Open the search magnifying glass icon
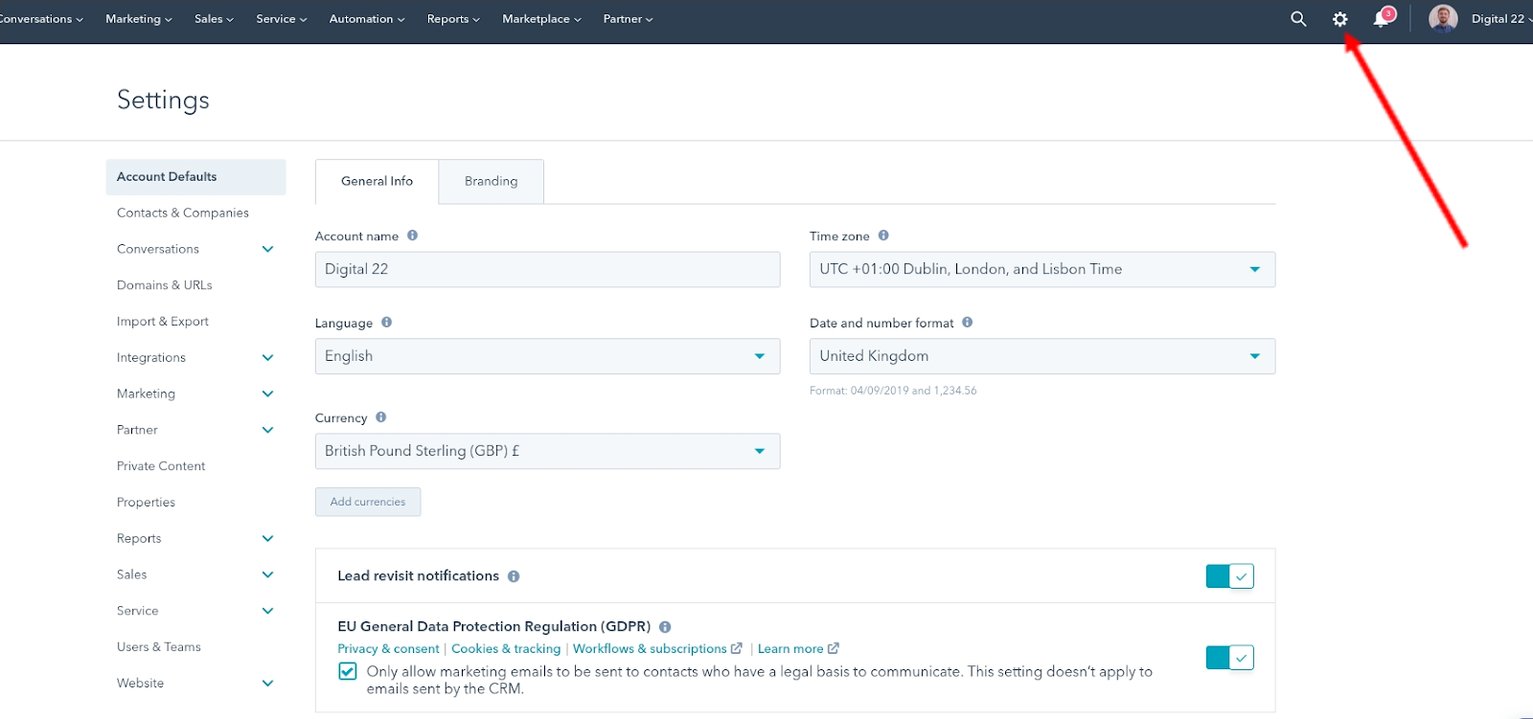1533x719 pixels. click(1297, 18)
